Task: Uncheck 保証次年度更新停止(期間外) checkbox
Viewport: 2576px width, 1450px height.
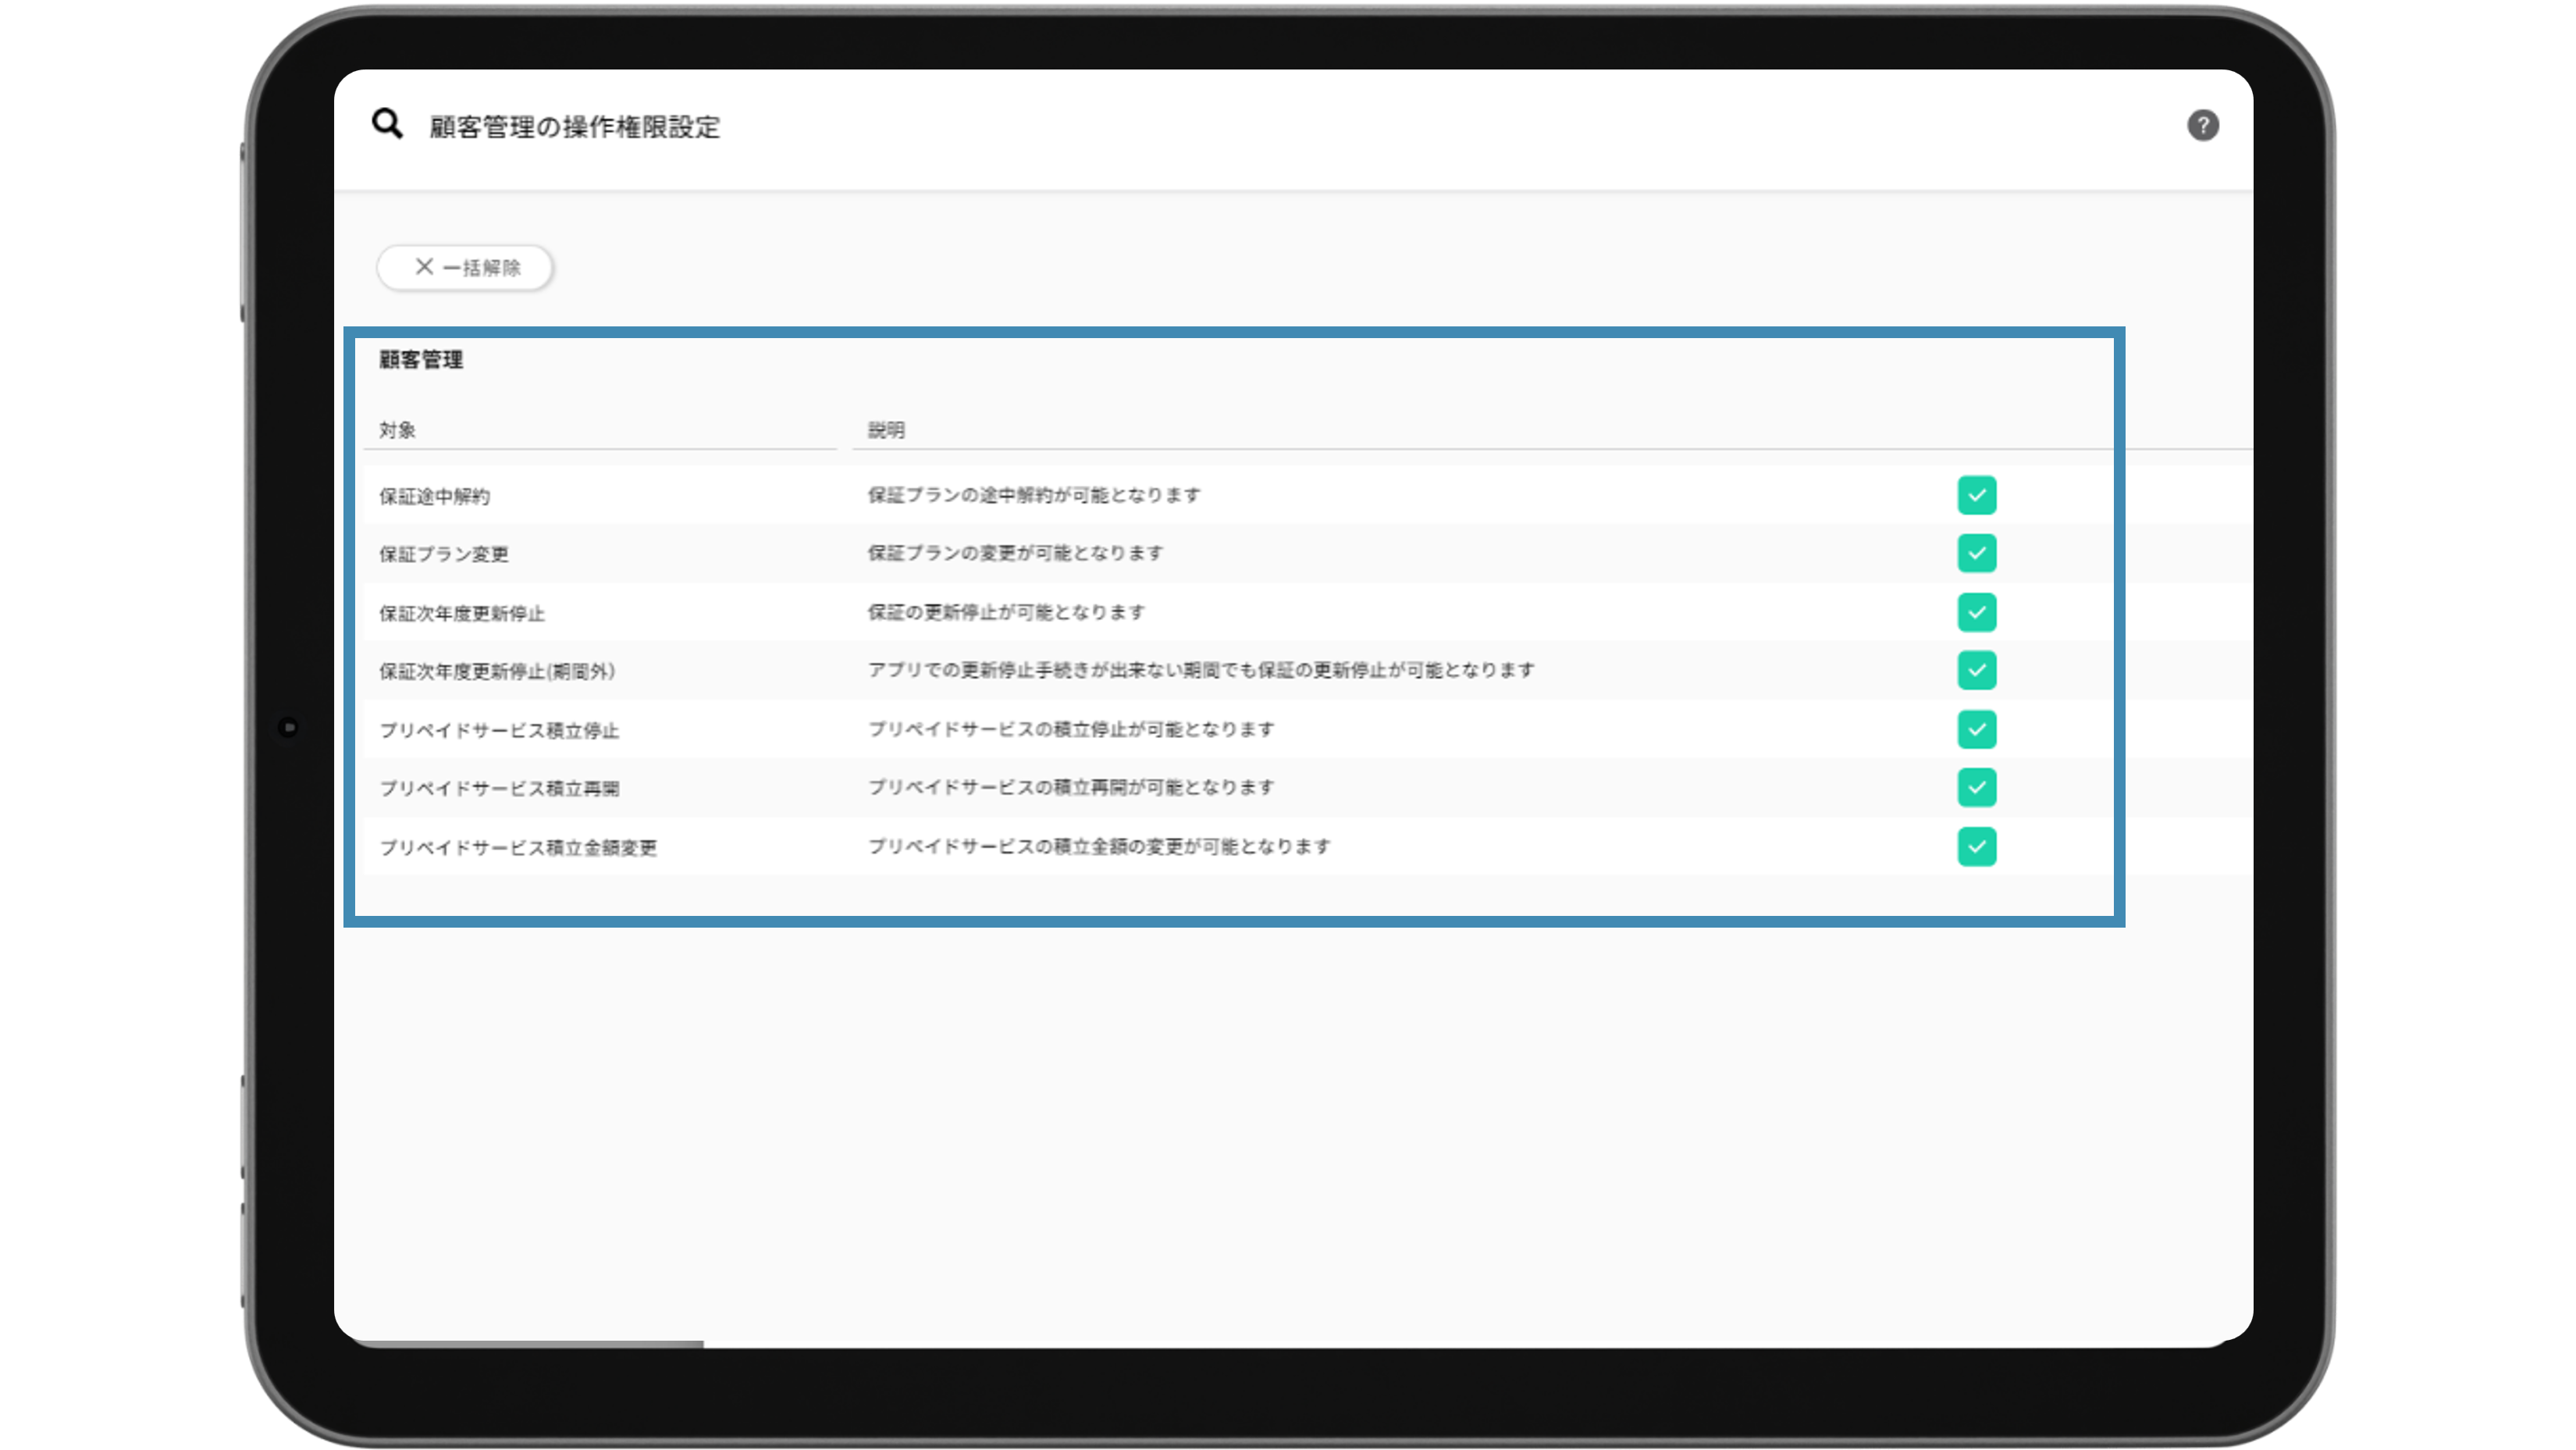Action: (1976, 671)
